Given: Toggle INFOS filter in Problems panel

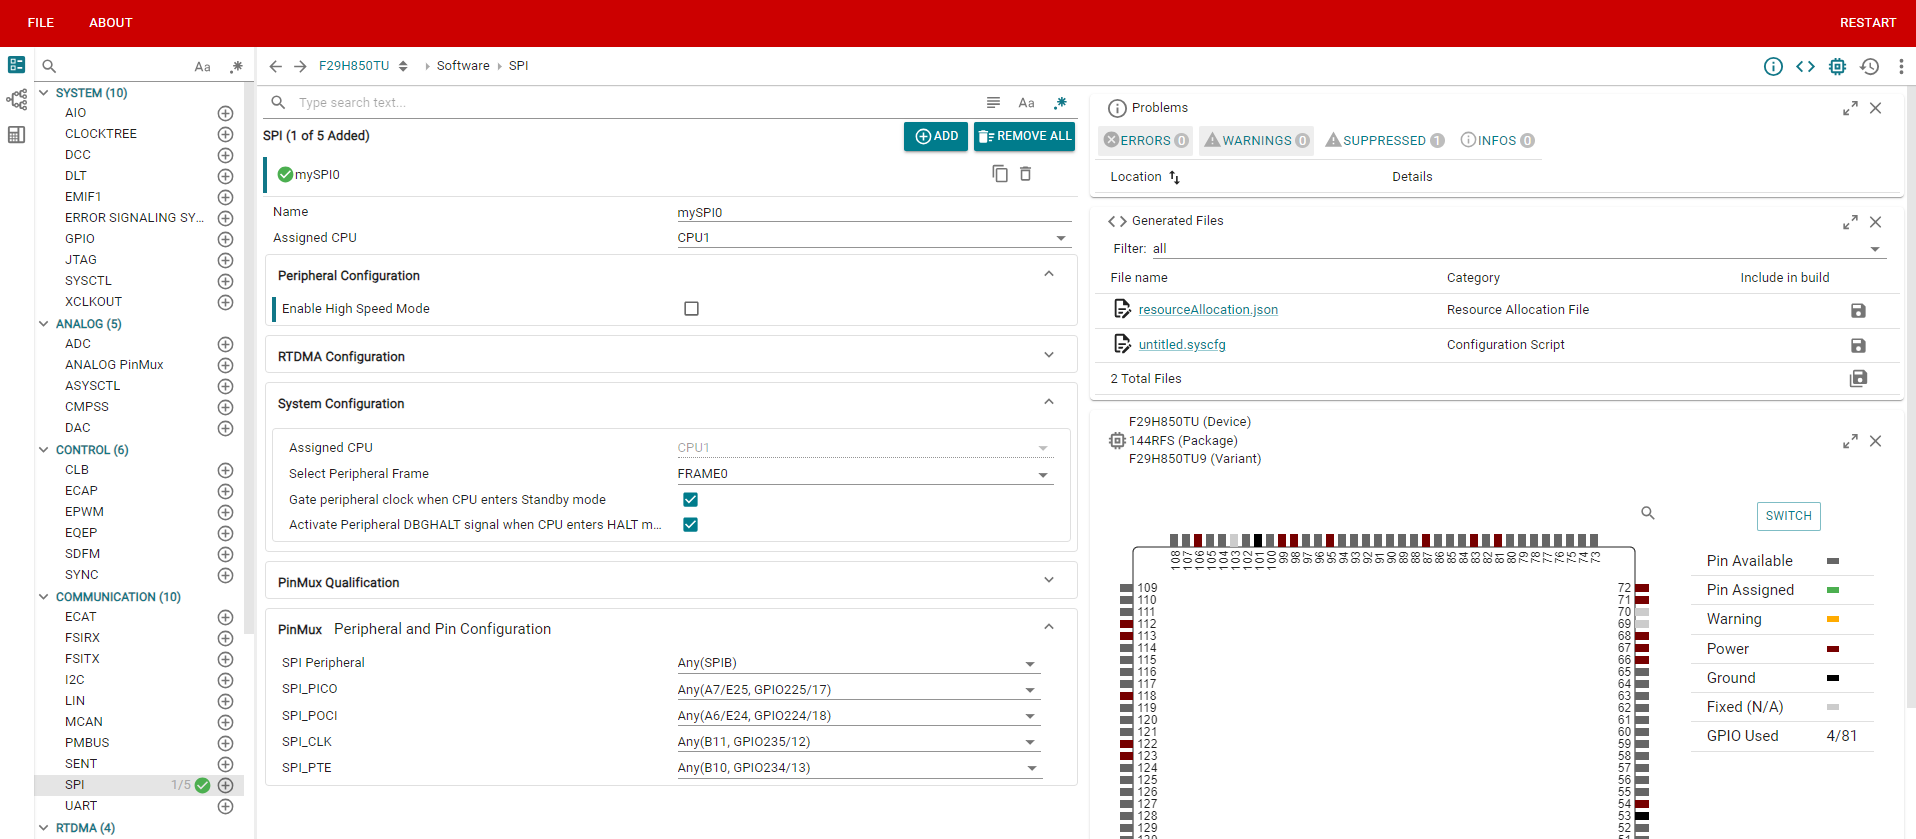Looking at the screenshot, I should 1497,141.
